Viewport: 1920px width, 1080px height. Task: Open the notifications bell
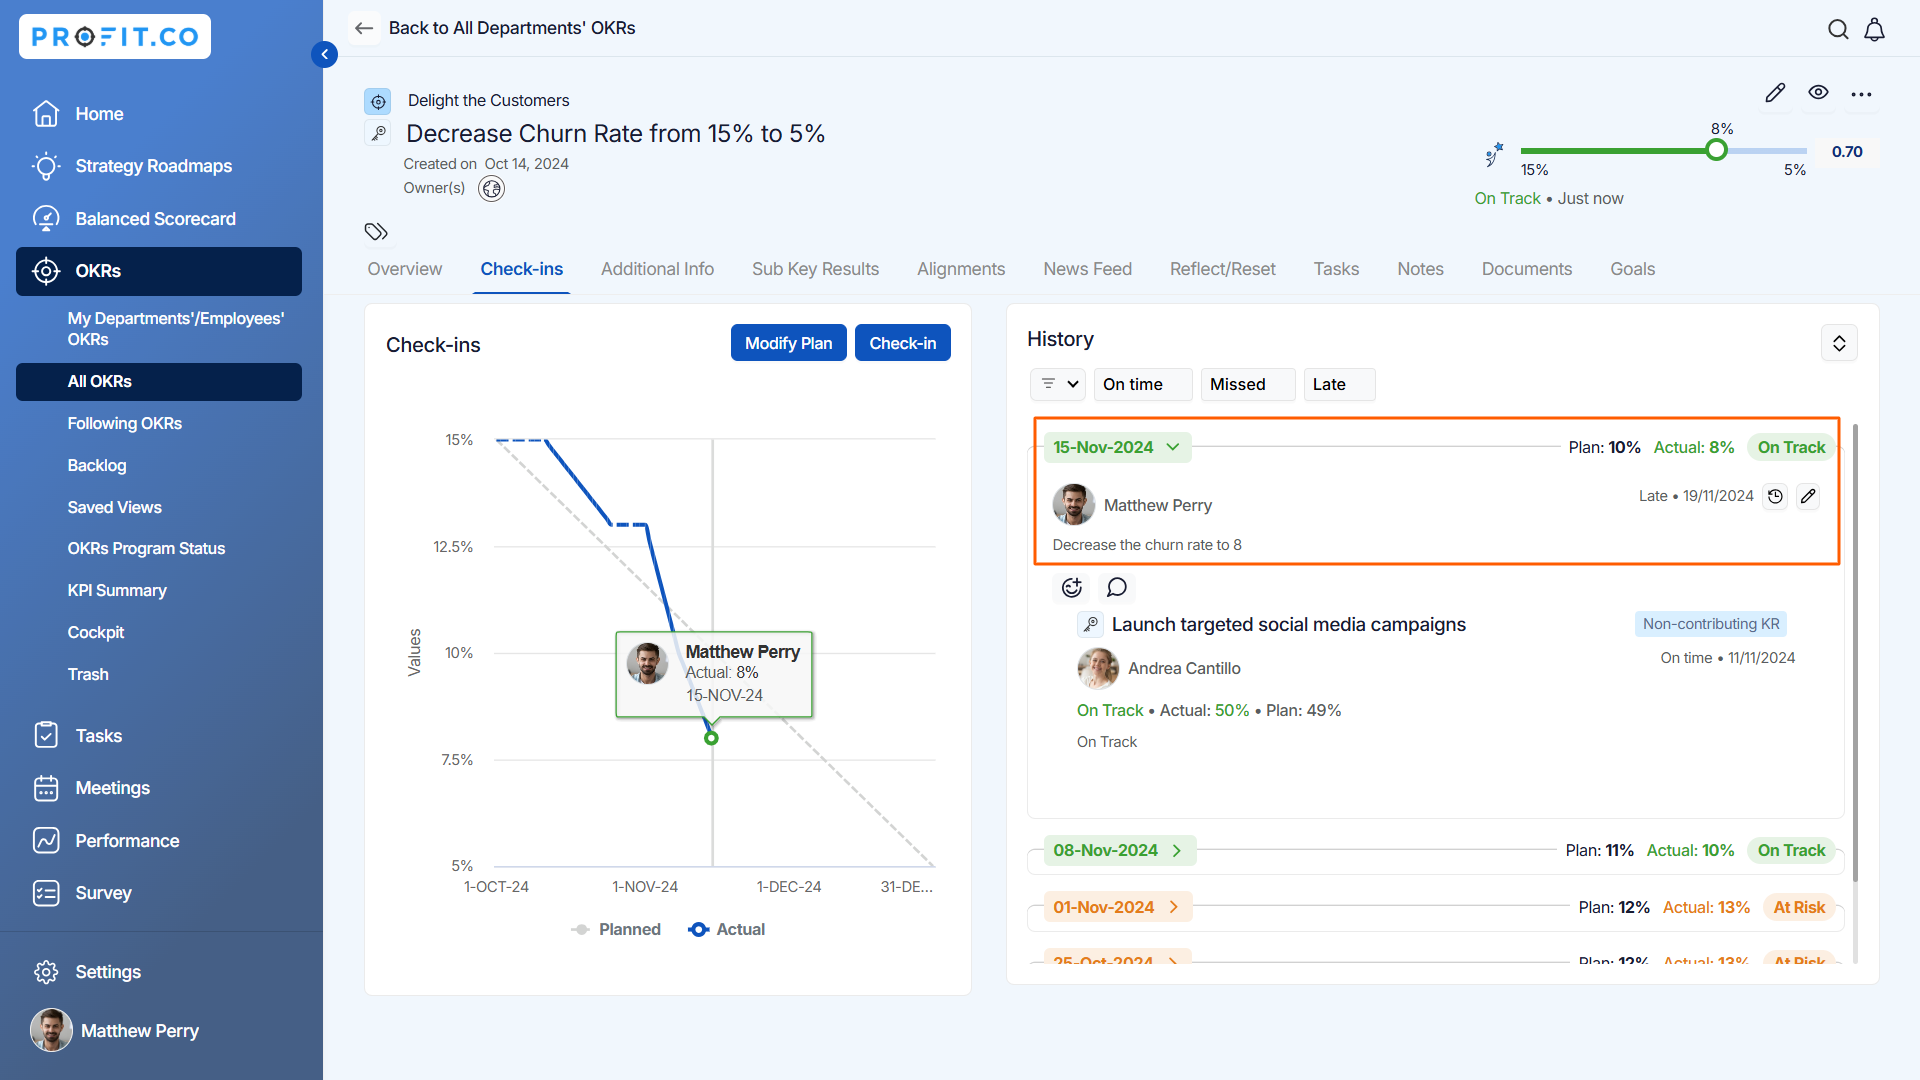[x=1875, y=30]
